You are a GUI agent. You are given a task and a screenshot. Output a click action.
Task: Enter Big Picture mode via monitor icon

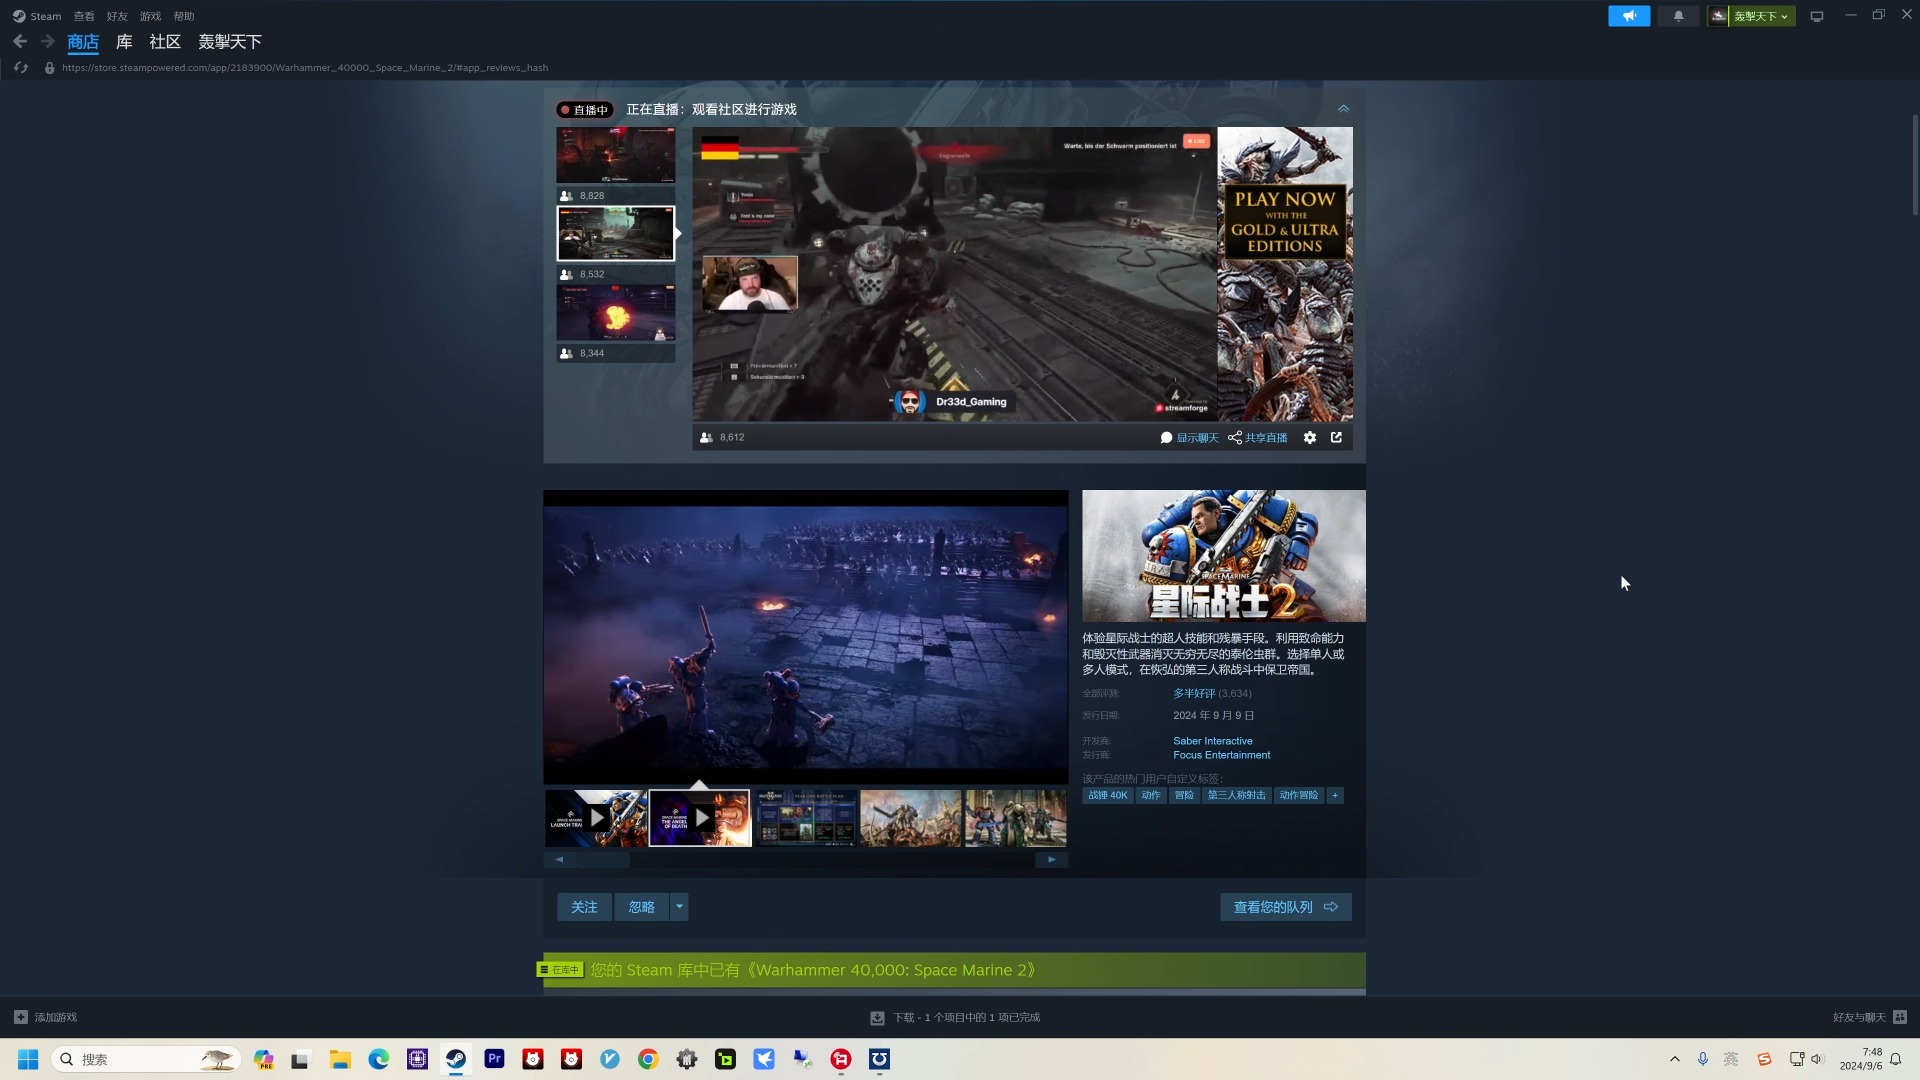pyautogui.click(x=1817, y=16)
